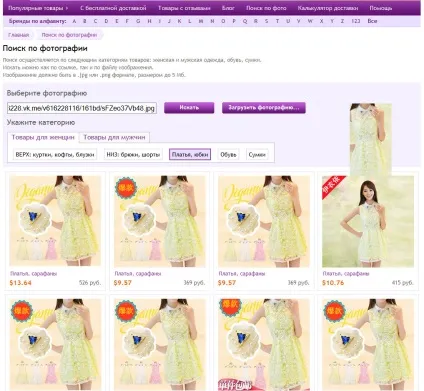Filter brands by letter D
Image resolution: width=424 pixels, height=391 pixels.
(x=106, y=21)
